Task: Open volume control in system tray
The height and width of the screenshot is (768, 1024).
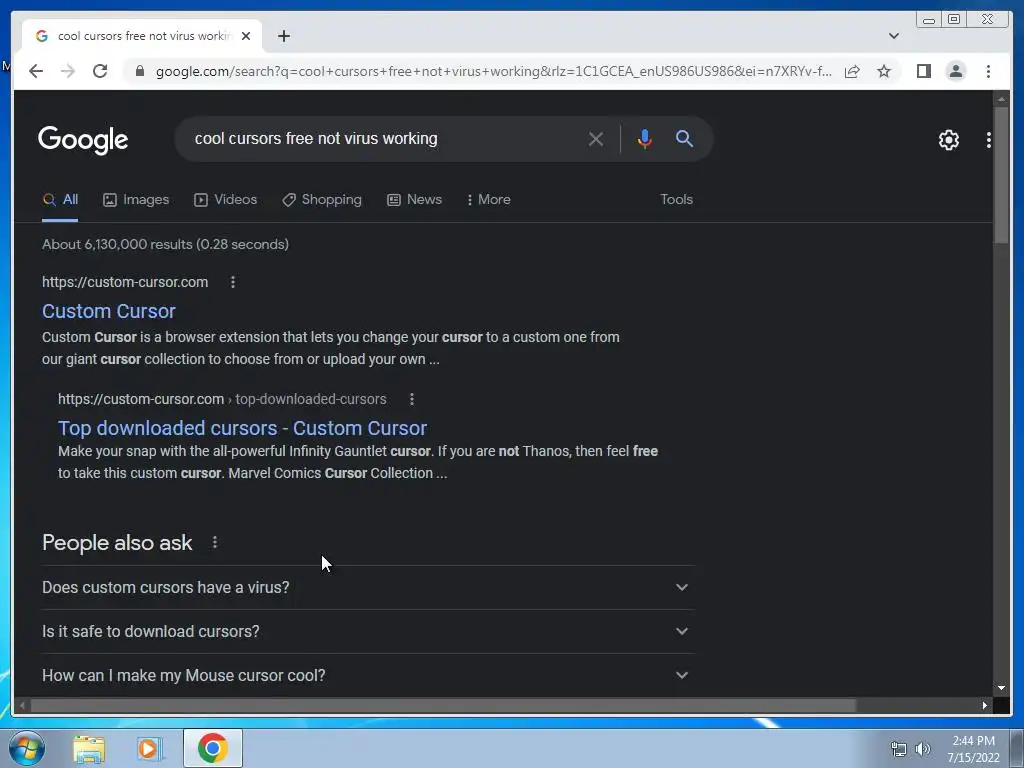Action: click(x=922, y=749)
